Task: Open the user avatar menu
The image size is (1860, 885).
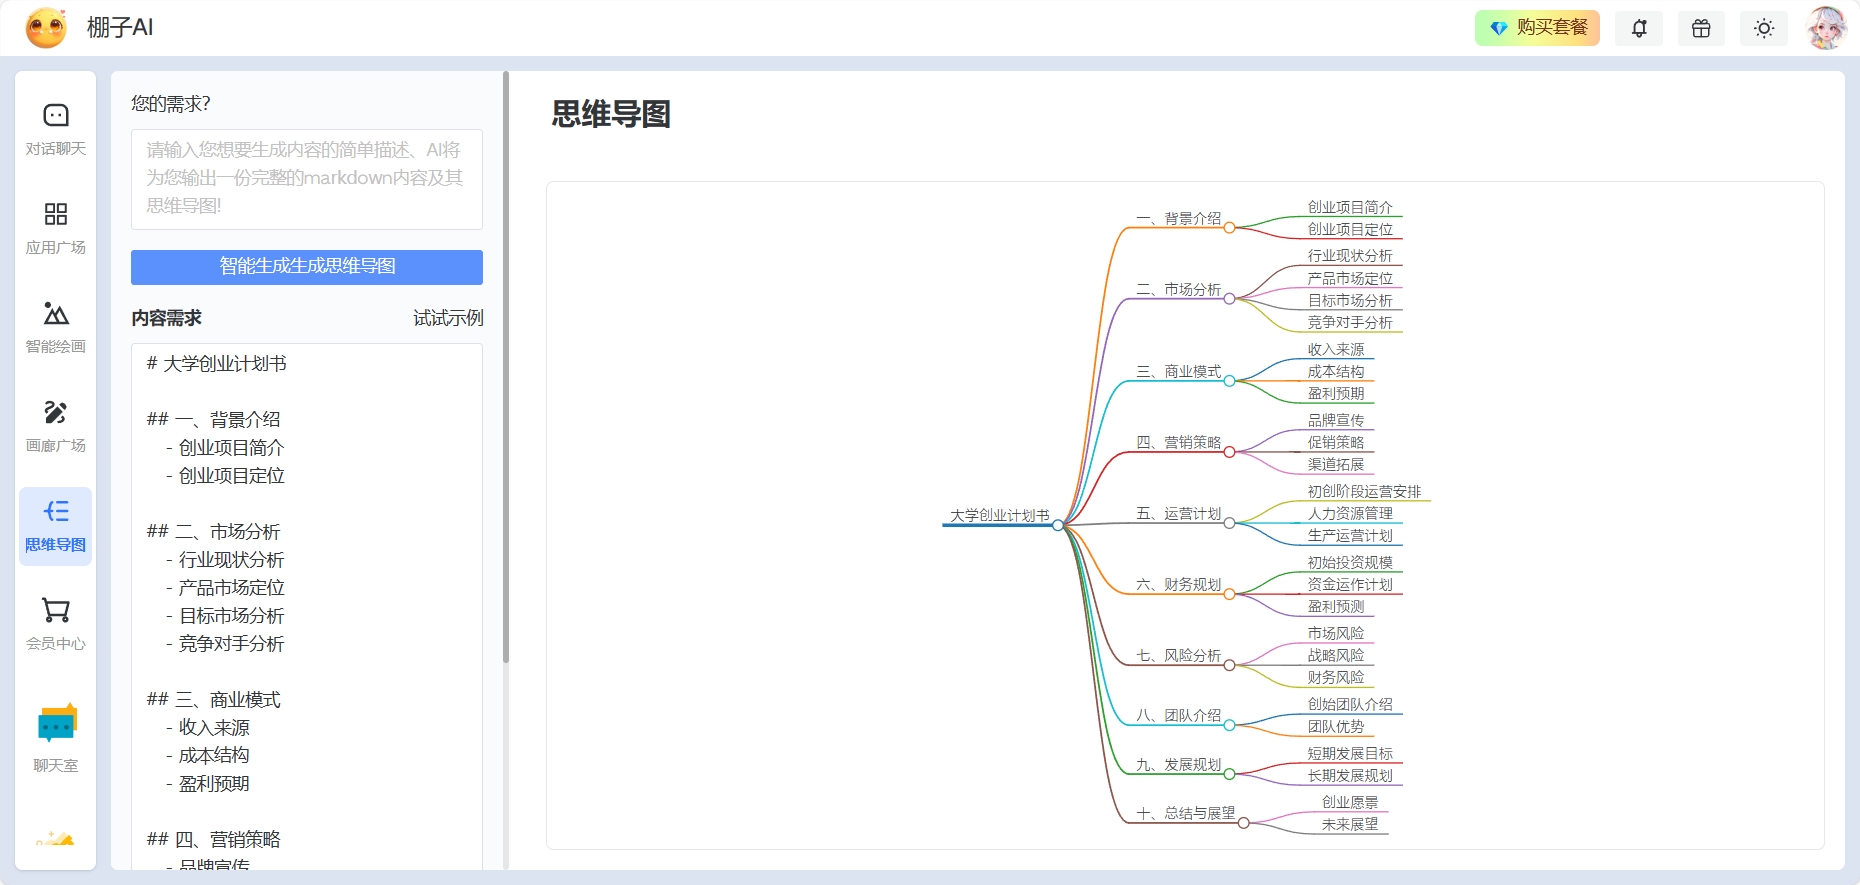Action: coord(1826,28)
